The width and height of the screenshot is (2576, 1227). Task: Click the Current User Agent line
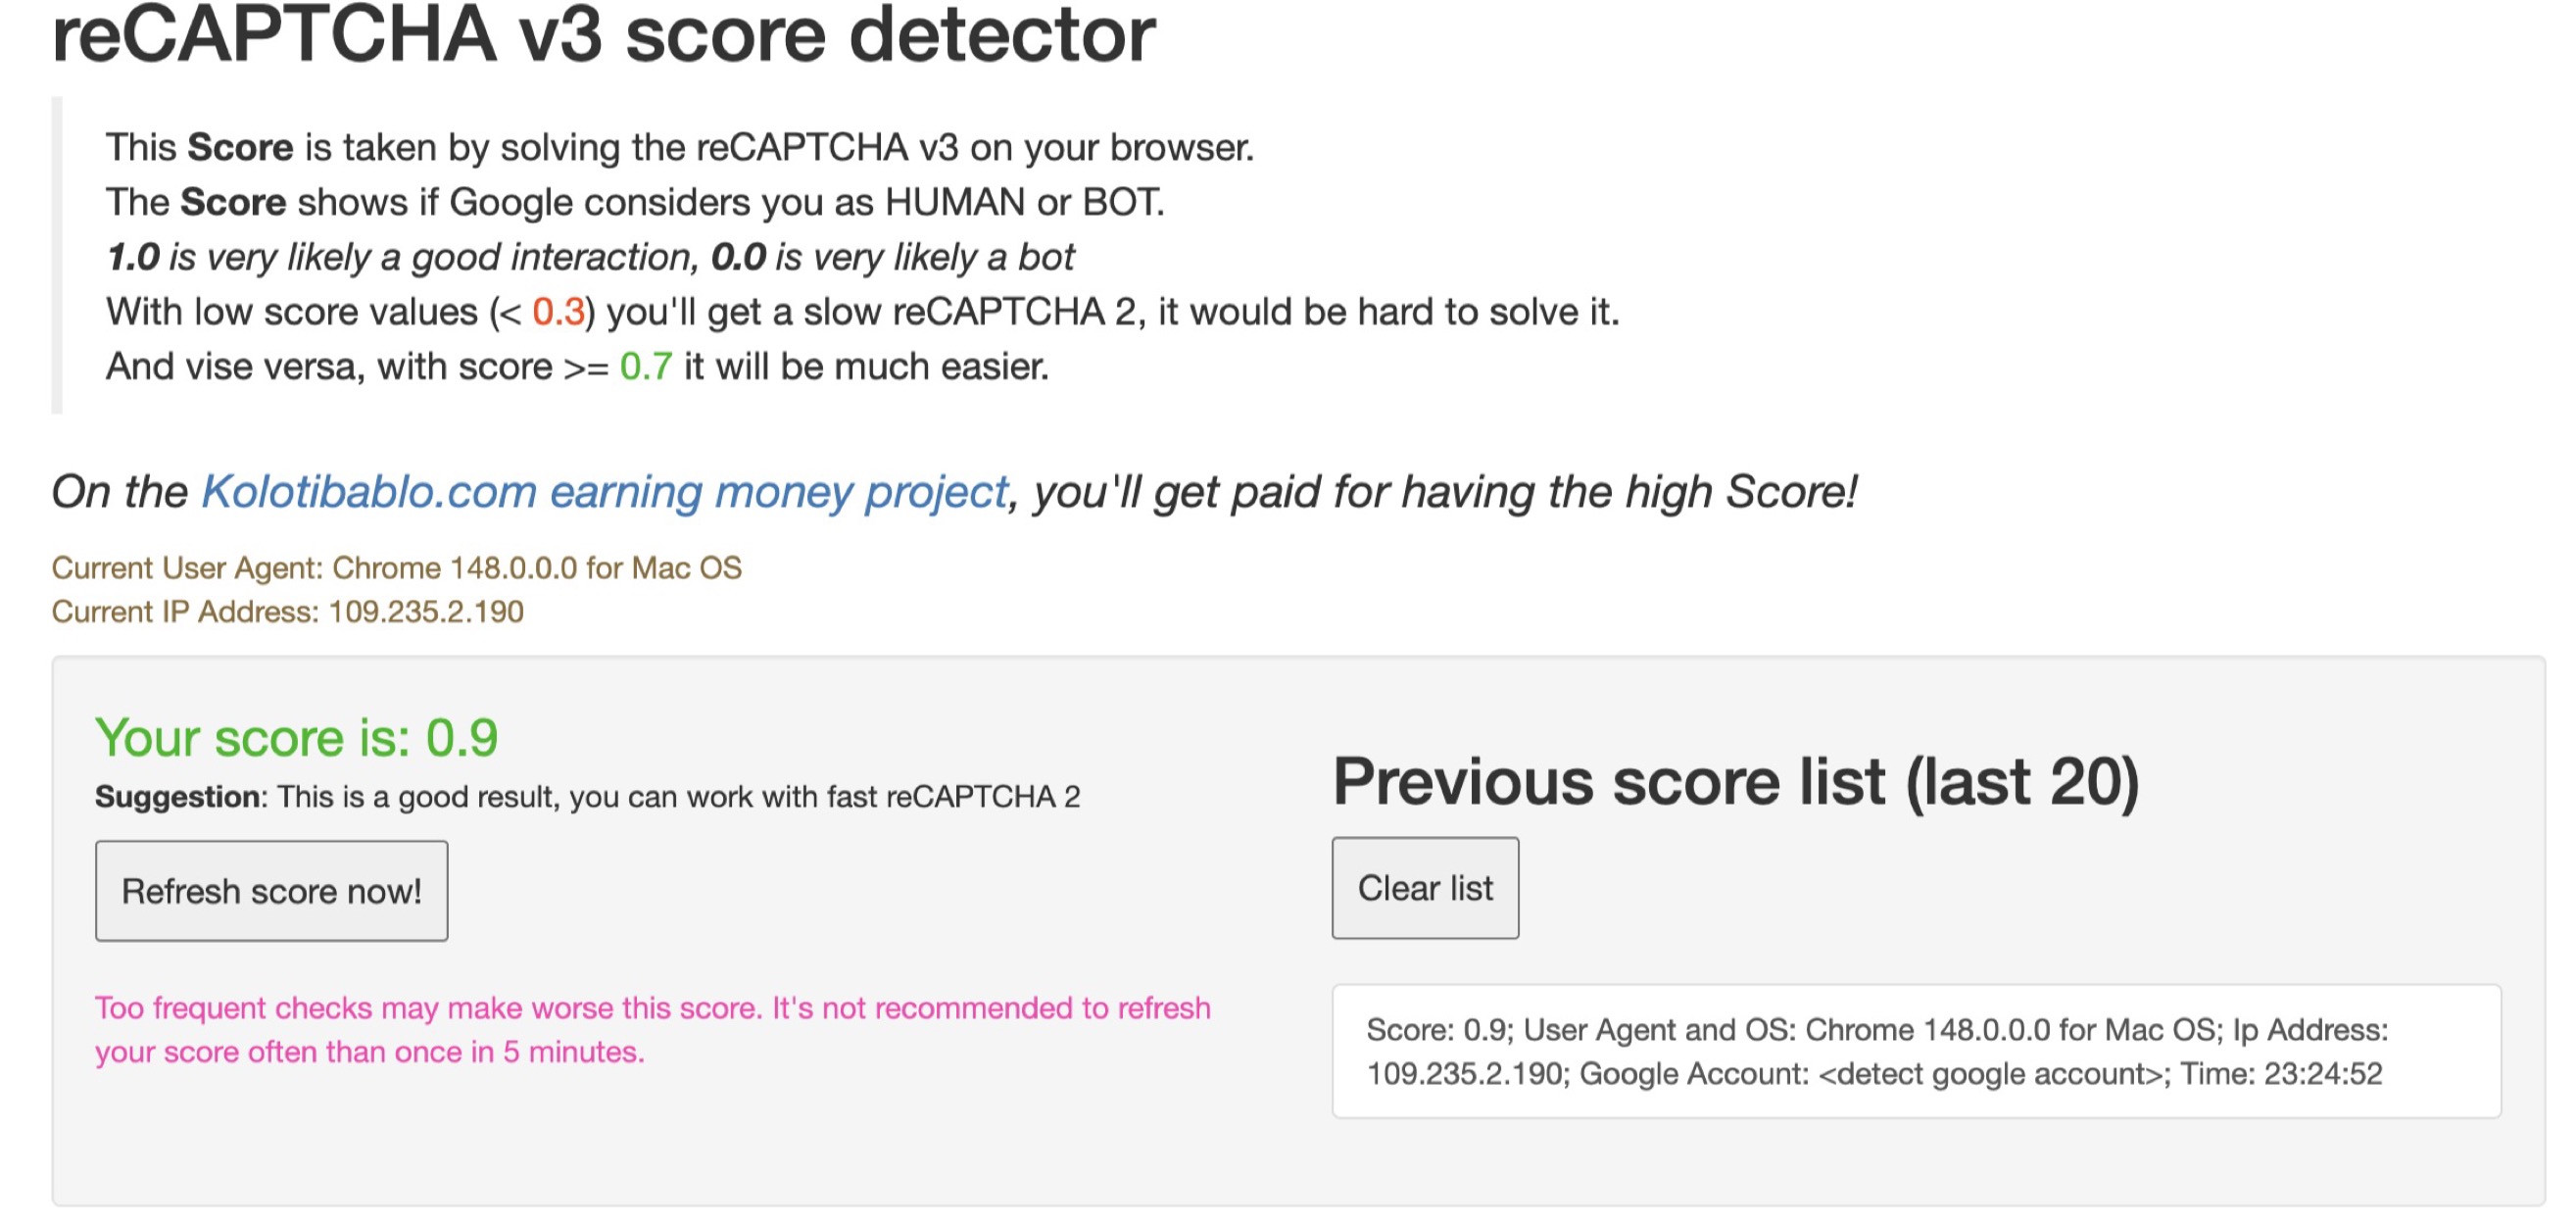click(397, 568)
